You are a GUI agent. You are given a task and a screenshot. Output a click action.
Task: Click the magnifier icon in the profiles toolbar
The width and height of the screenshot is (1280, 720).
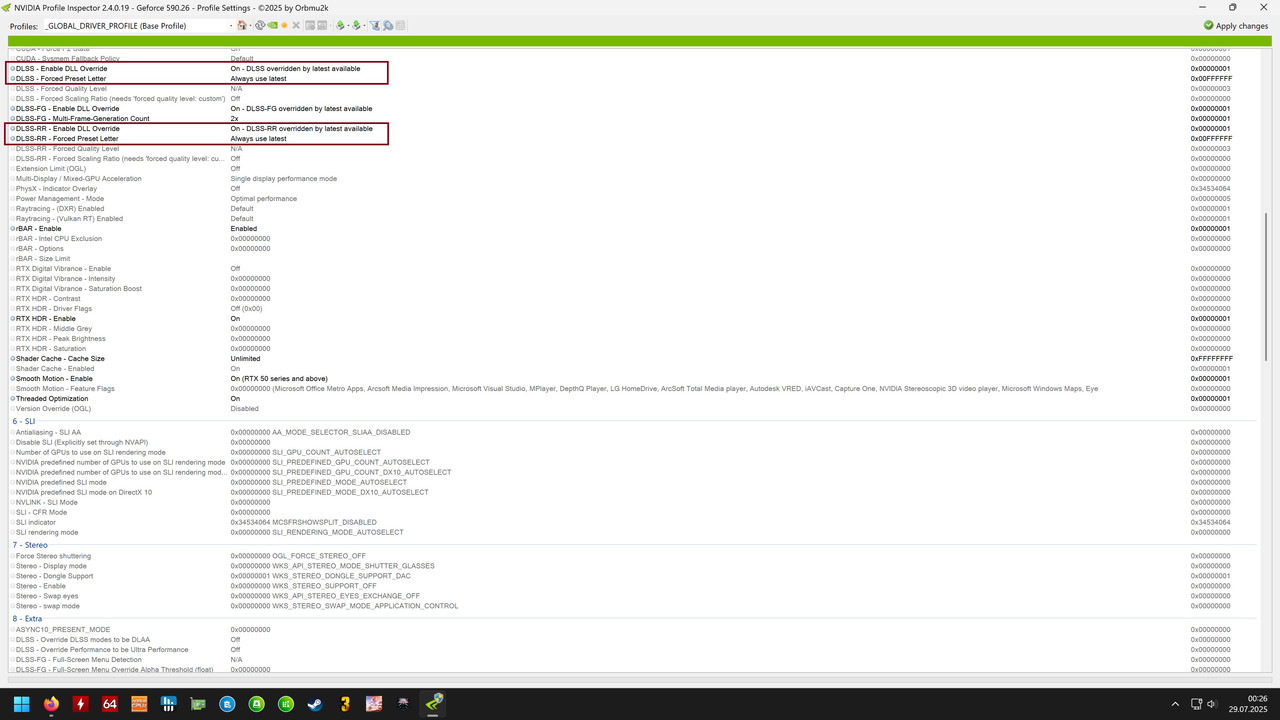pos(388,25)
